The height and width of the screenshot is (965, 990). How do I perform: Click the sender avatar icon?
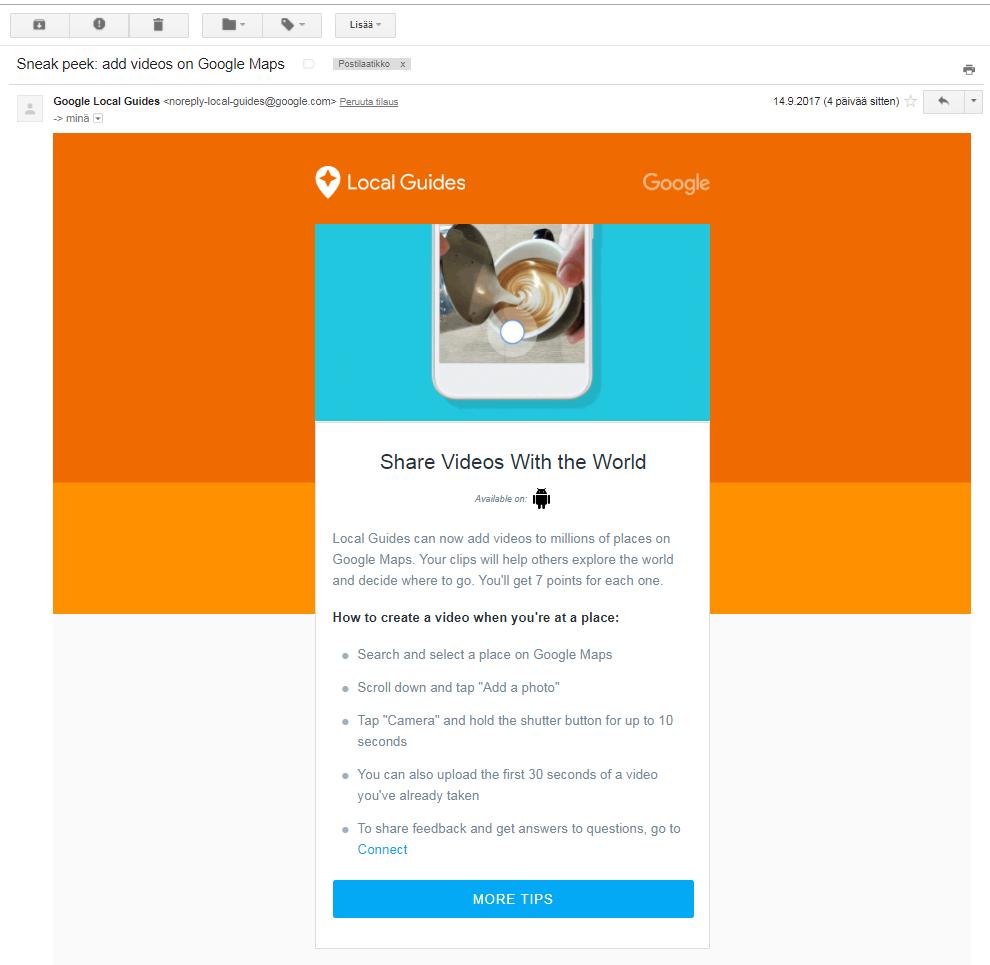click(30, 109)
